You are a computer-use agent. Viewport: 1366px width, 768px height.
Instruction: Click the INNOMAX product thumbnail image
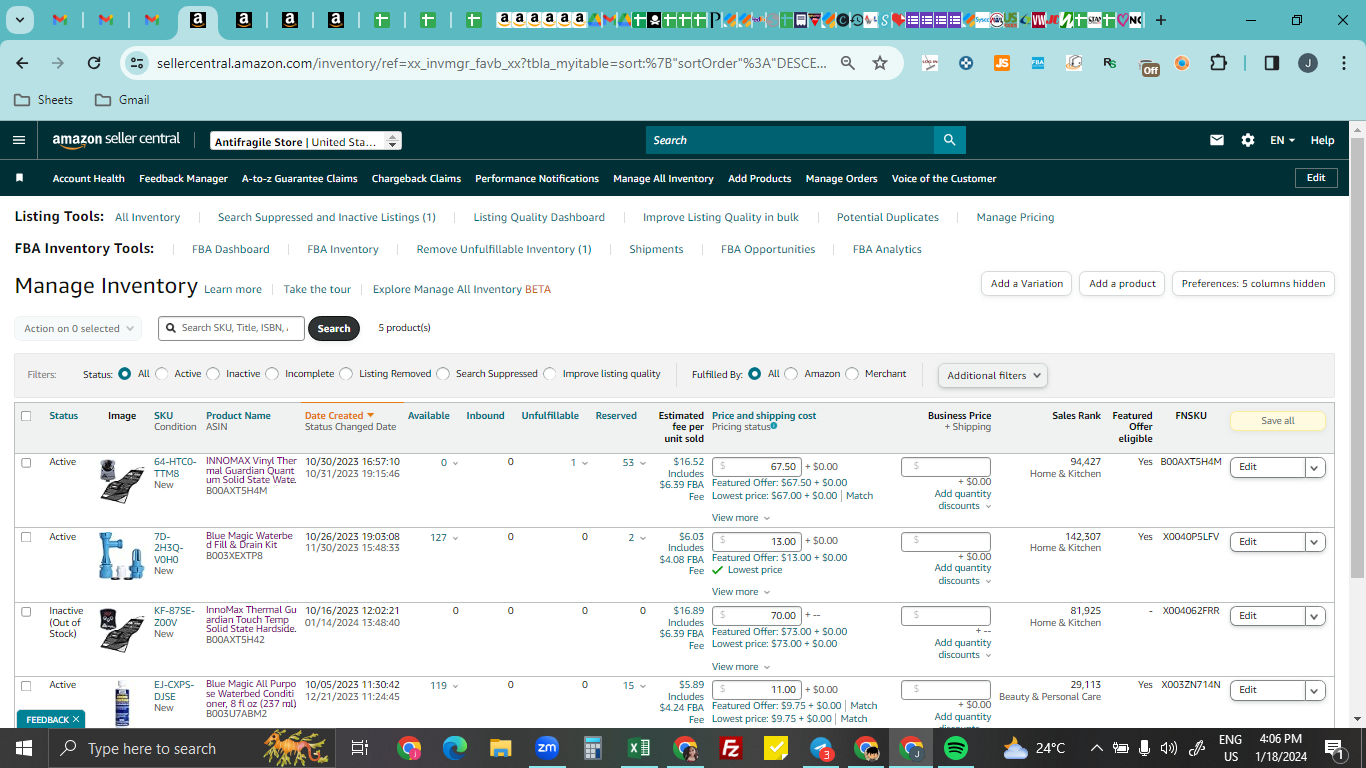pos(122,480)
